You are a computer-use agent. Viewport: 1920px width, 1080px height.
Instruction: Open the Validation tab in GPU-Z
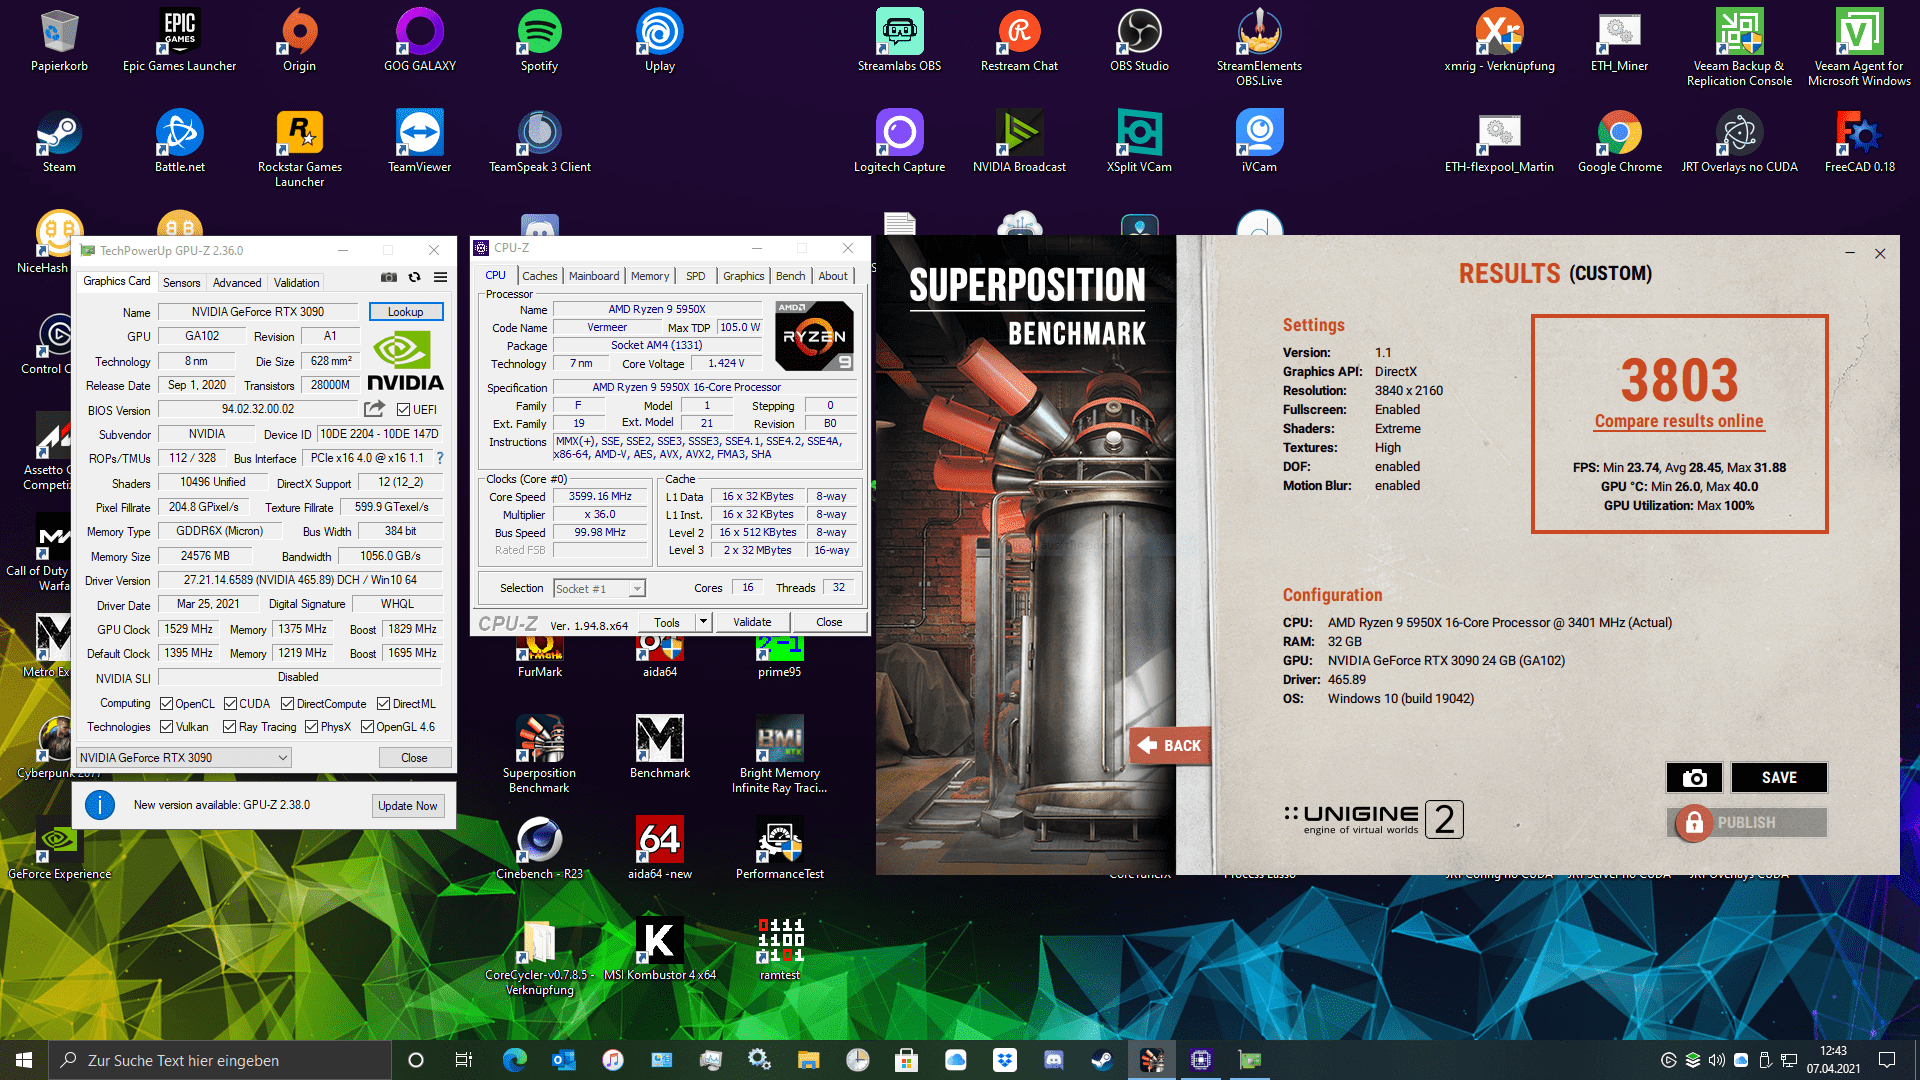pyautogui.click(x=297, y=283)
